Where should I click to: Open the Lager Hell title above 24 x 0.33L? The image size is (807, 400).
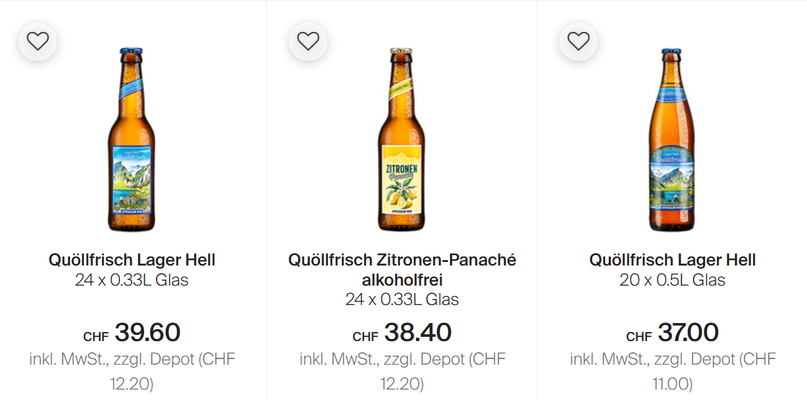tap(132, 260)
